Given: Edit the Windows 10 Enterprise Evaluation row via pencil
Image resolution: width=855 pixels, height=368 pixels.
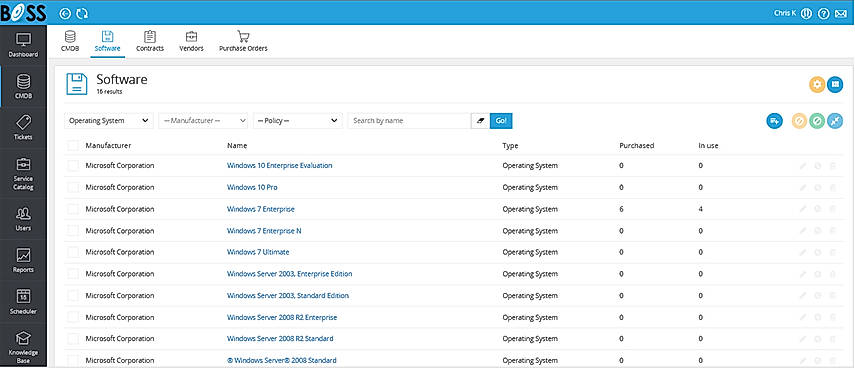Looking at the screenshot, I should (803, 166).
